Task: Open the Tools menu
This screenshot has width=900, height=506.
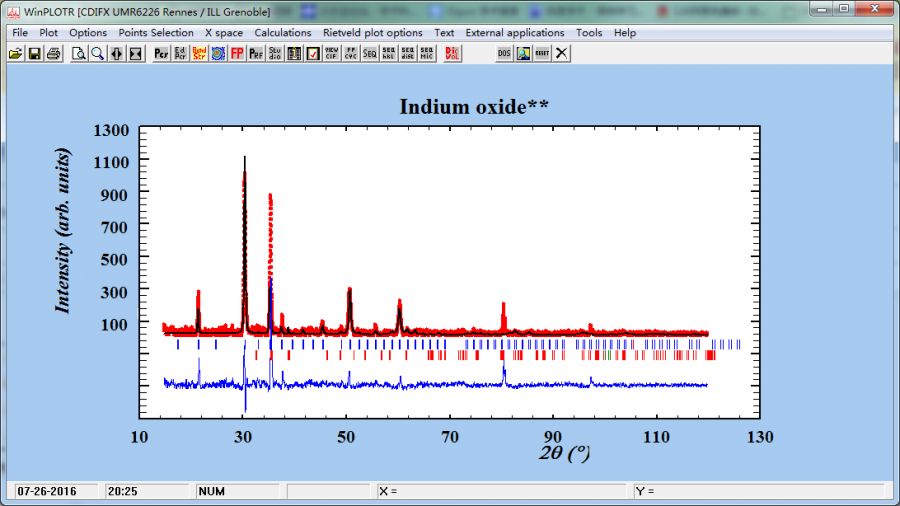Action: tap(589, 33)
